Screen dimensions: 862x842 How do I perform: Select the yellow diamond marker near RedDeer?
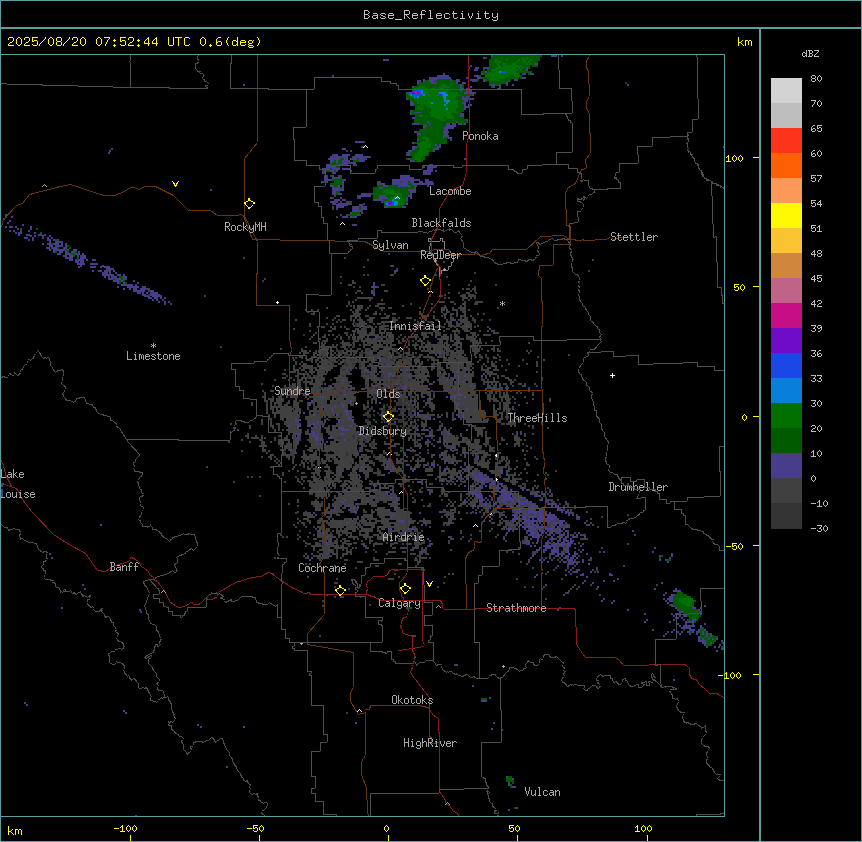tap(426, 281)
